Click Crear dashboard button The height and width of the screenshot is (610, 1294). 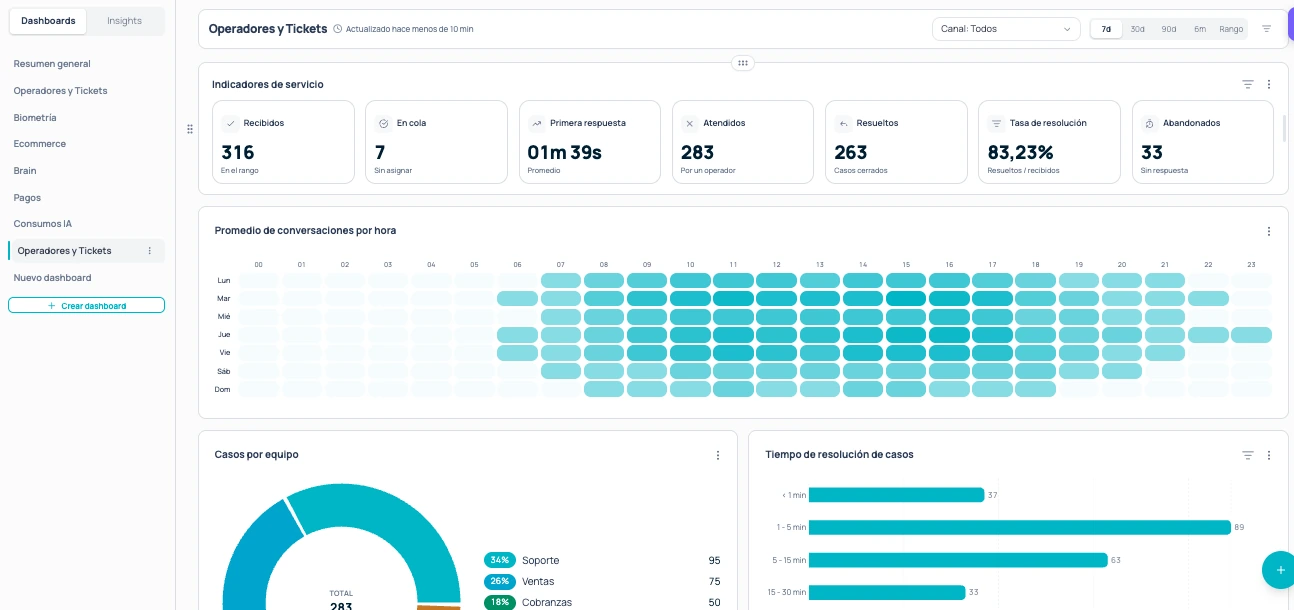[x=86, y=305]
